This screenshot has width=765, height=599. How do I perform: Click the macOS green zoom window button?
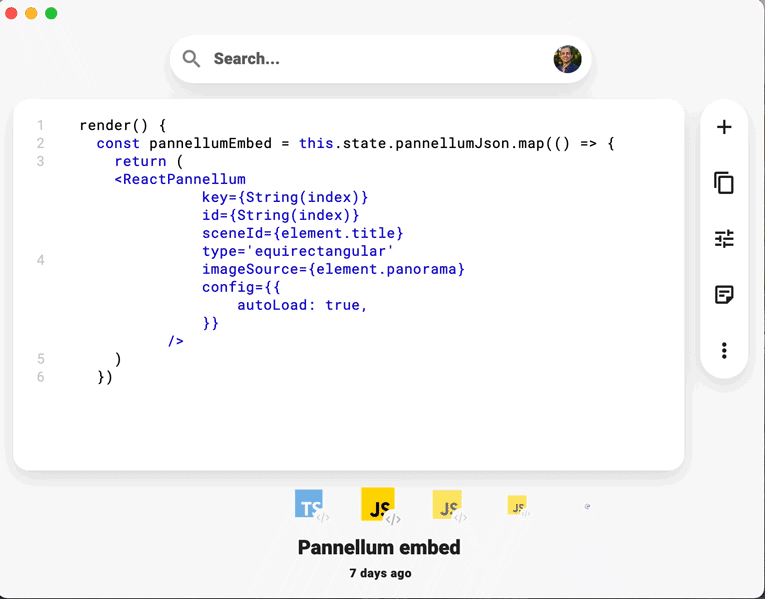point(51,13)
